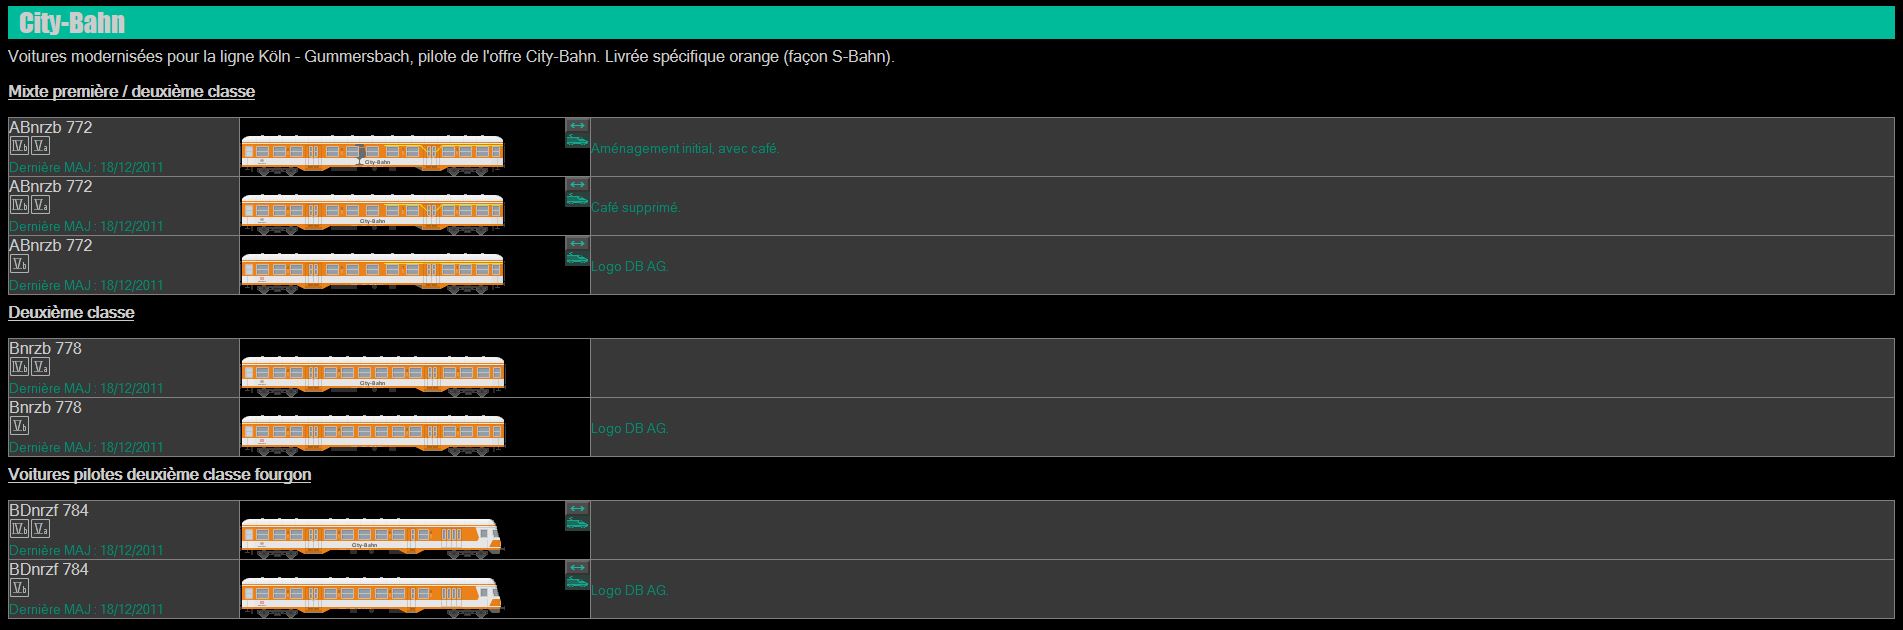Open the Bnrzb 778 Logo DB AG coach drawing
This screenshot has height=630, width=1903.
click(x=373, y=435)
